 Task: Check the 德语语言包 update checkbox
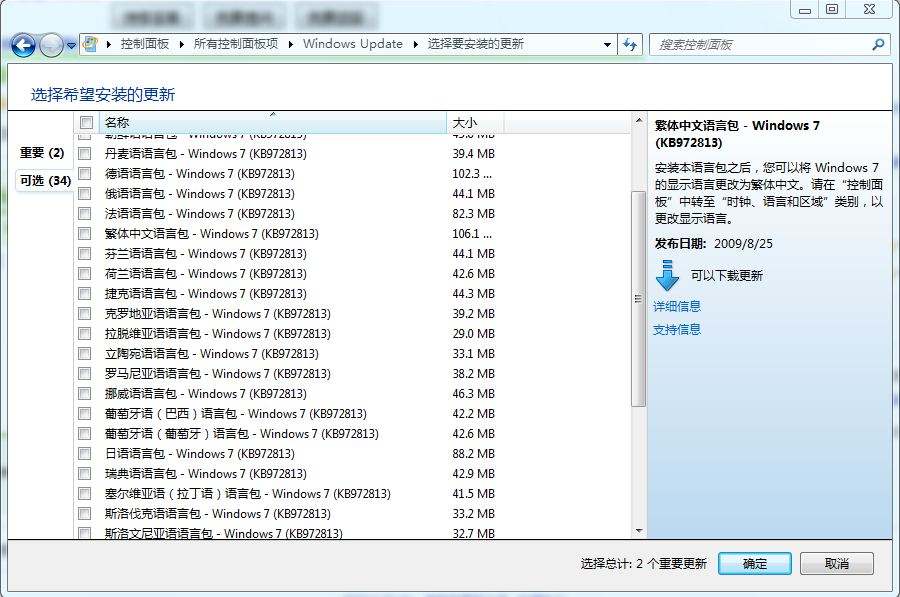[84, 173]
